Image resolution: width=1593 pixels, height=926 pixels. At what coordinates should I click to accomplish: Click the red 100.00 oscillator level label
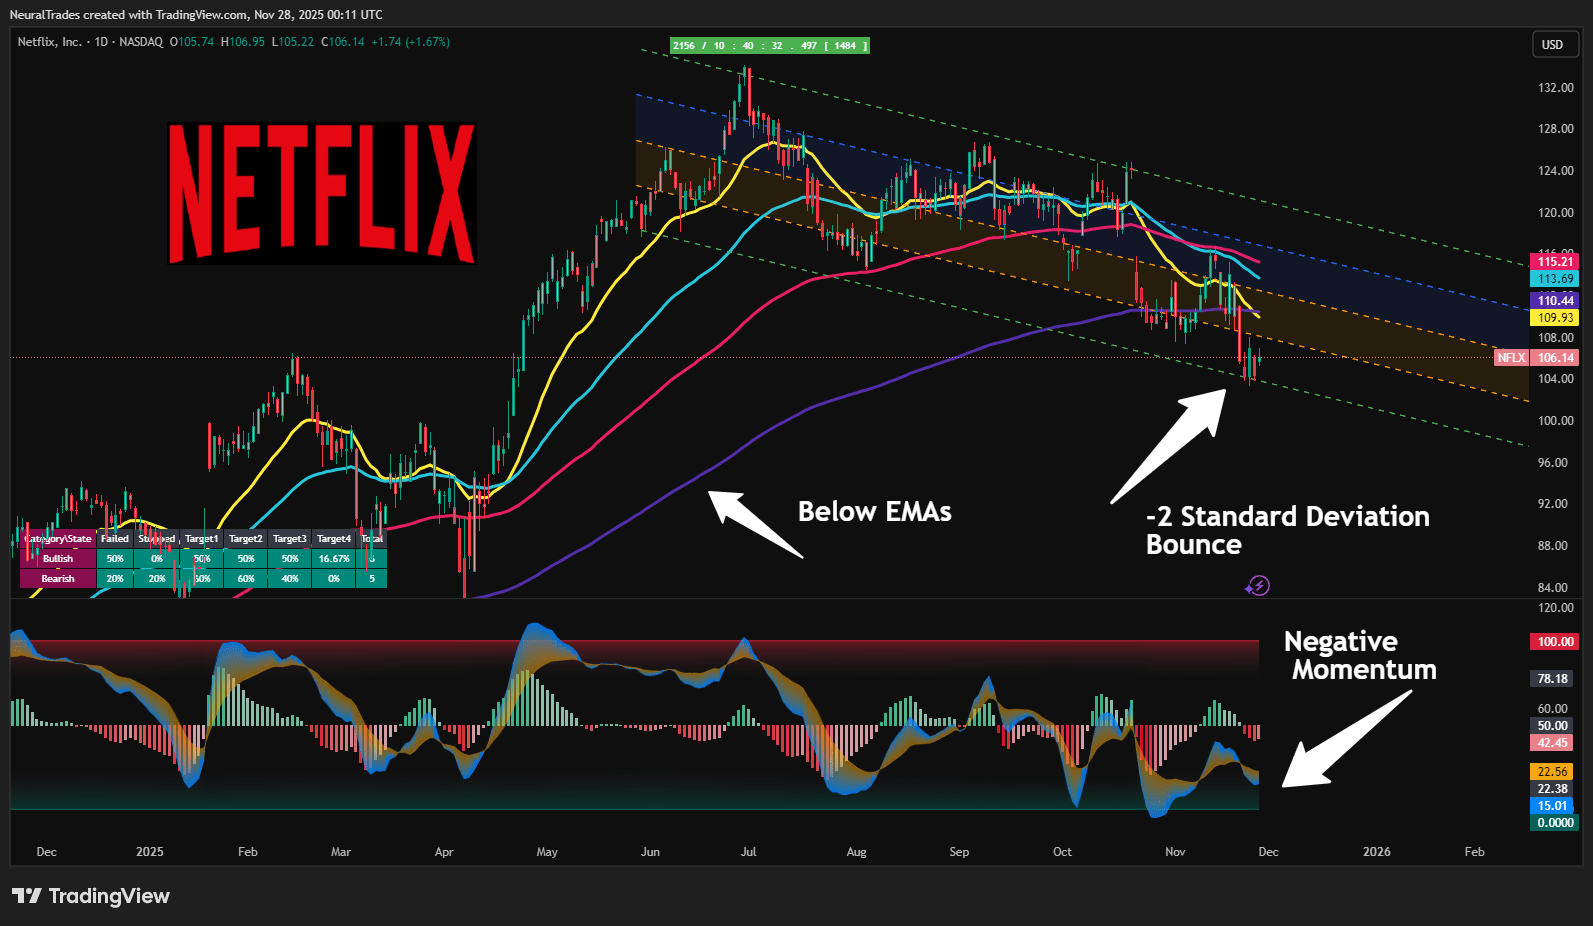[x=1555, y=642]
